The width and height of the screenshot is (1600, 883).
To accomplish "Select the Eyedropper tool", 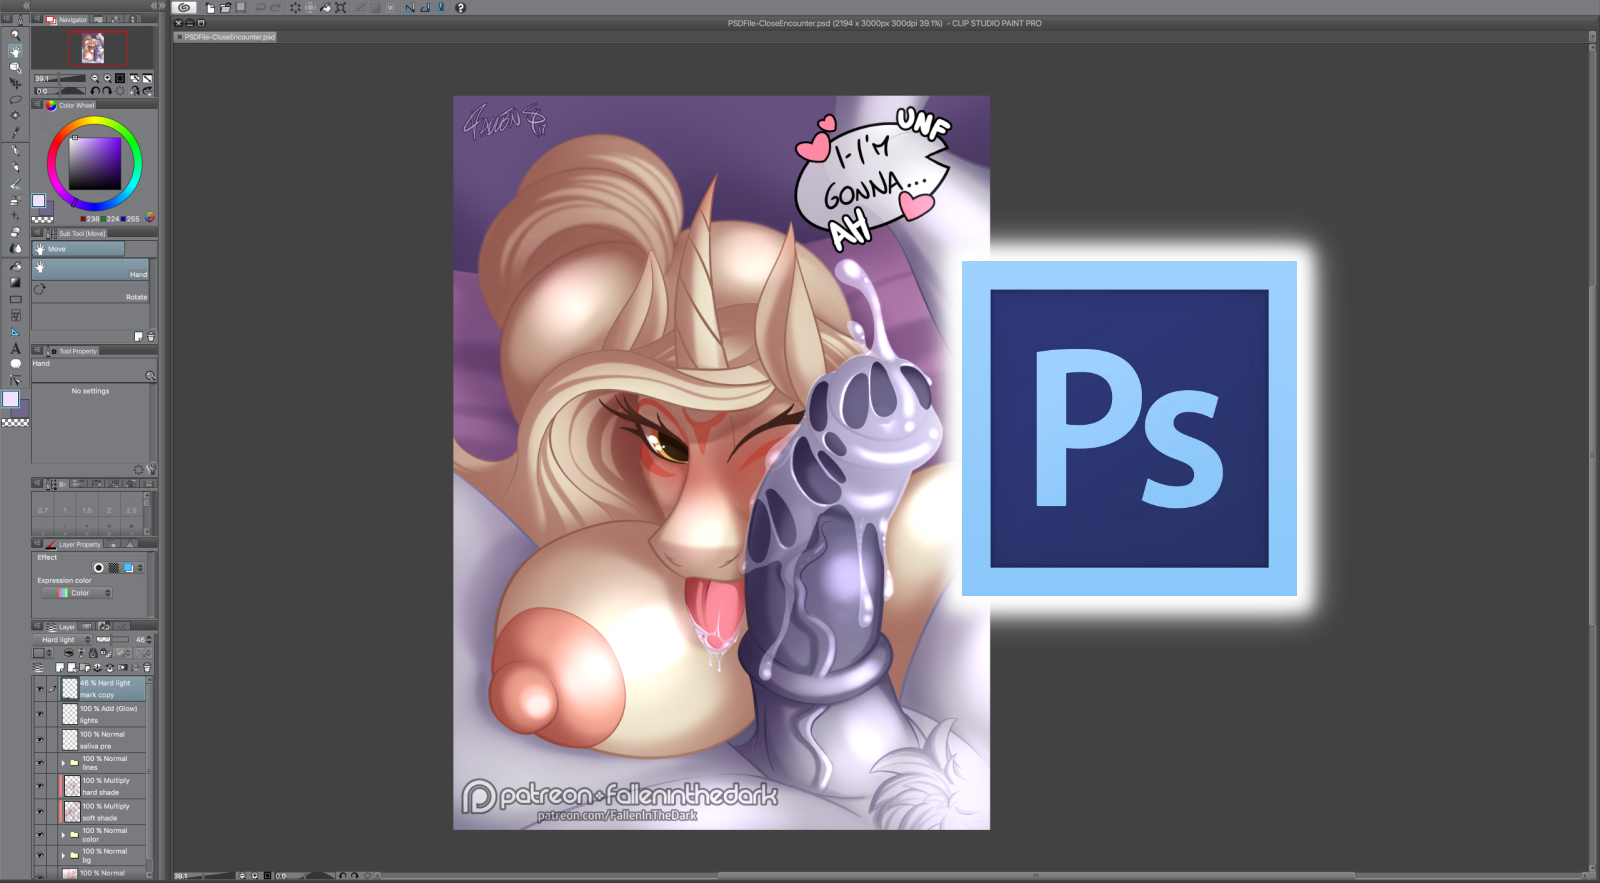I will pyautogui.click(x=15, y=132).
